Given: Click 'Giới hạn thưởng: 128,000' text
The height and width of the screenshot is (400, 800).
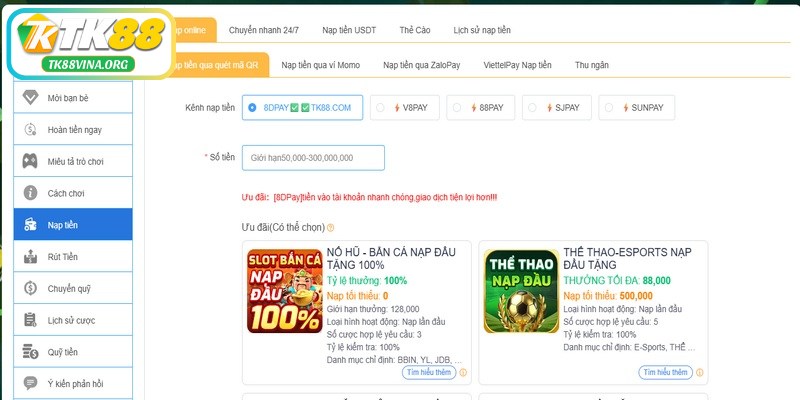Looking at the screenshot, I should click(x=373, y=309).
